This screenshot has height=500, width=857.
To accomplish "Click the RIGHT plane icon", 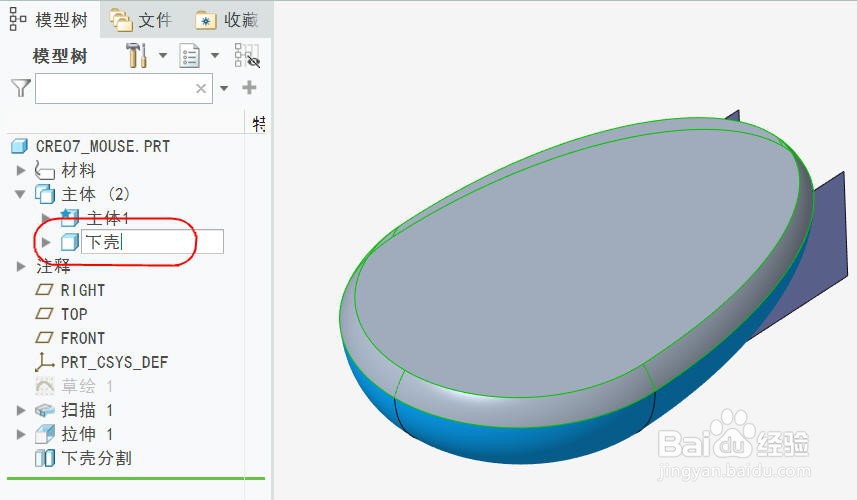I will (44, 290).
